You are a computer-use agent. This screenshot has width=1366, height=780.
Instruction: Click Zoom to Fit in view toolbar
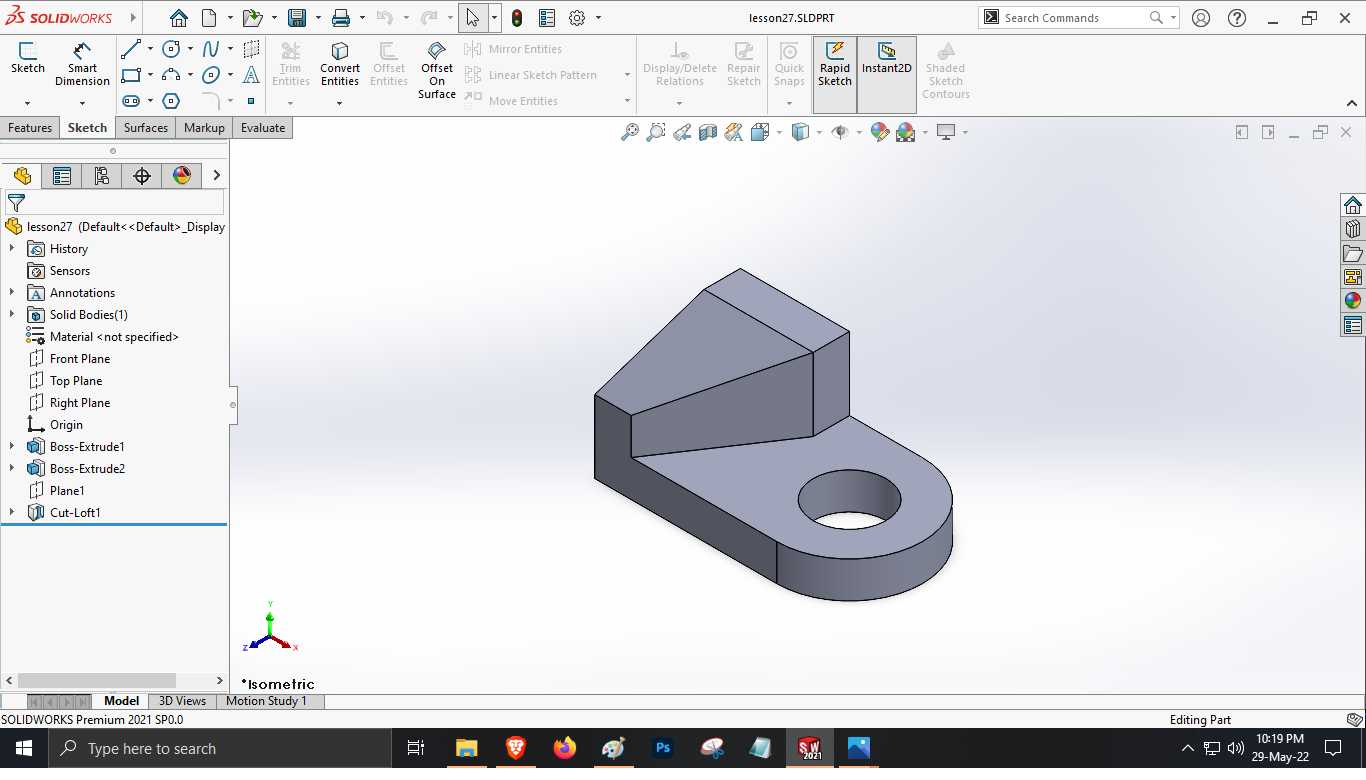(x=629, y=132)
